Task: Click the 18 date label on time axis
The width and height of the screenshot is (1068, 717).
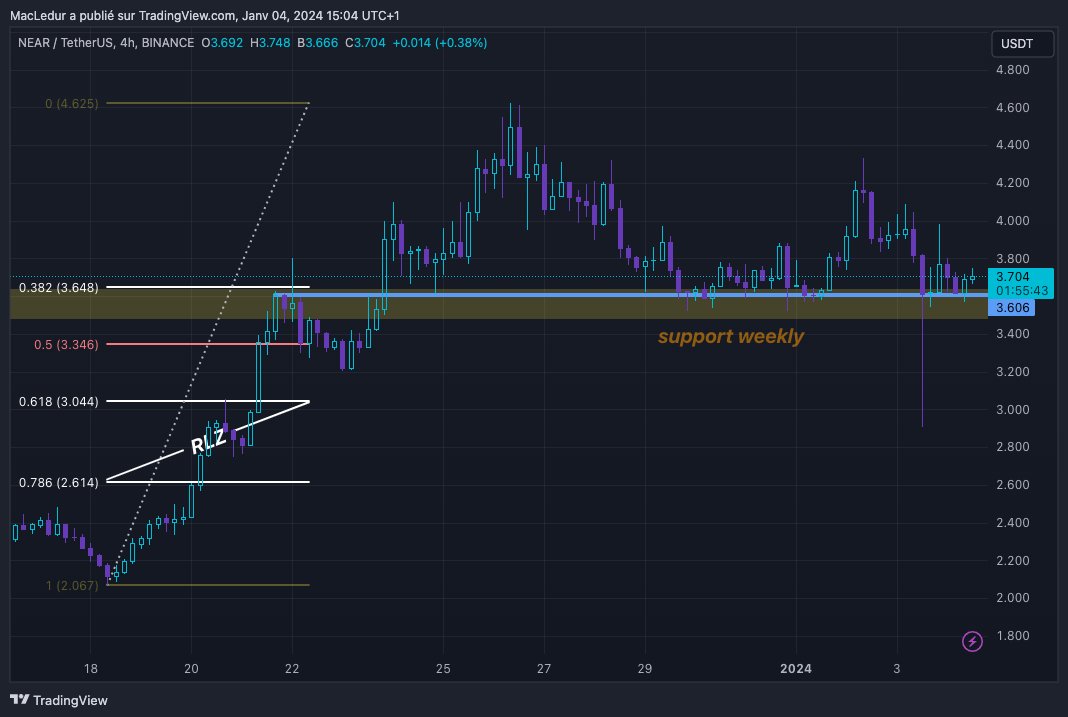Action: click(x=91, y=669)
